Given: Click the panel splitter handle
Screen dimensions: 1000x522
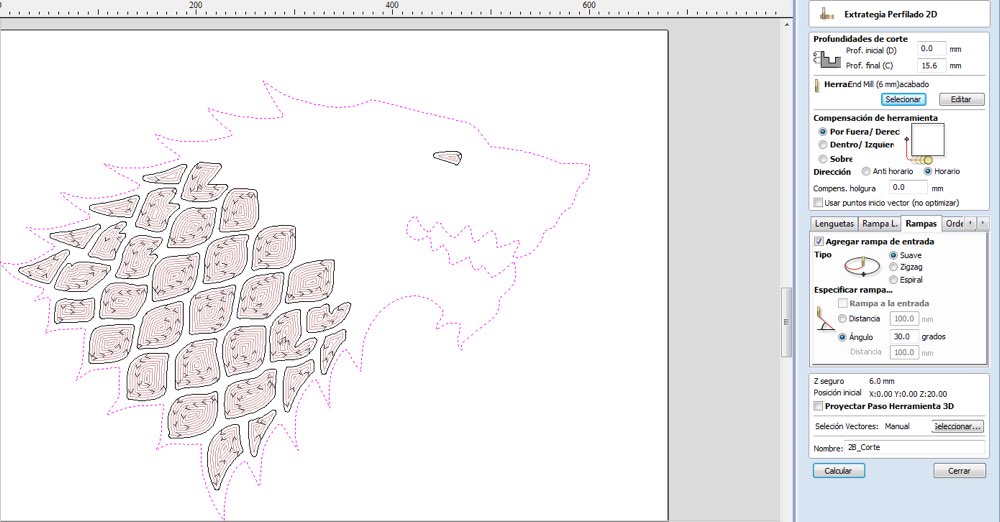Looking at the screenshot, I should (x=786, y=322).
